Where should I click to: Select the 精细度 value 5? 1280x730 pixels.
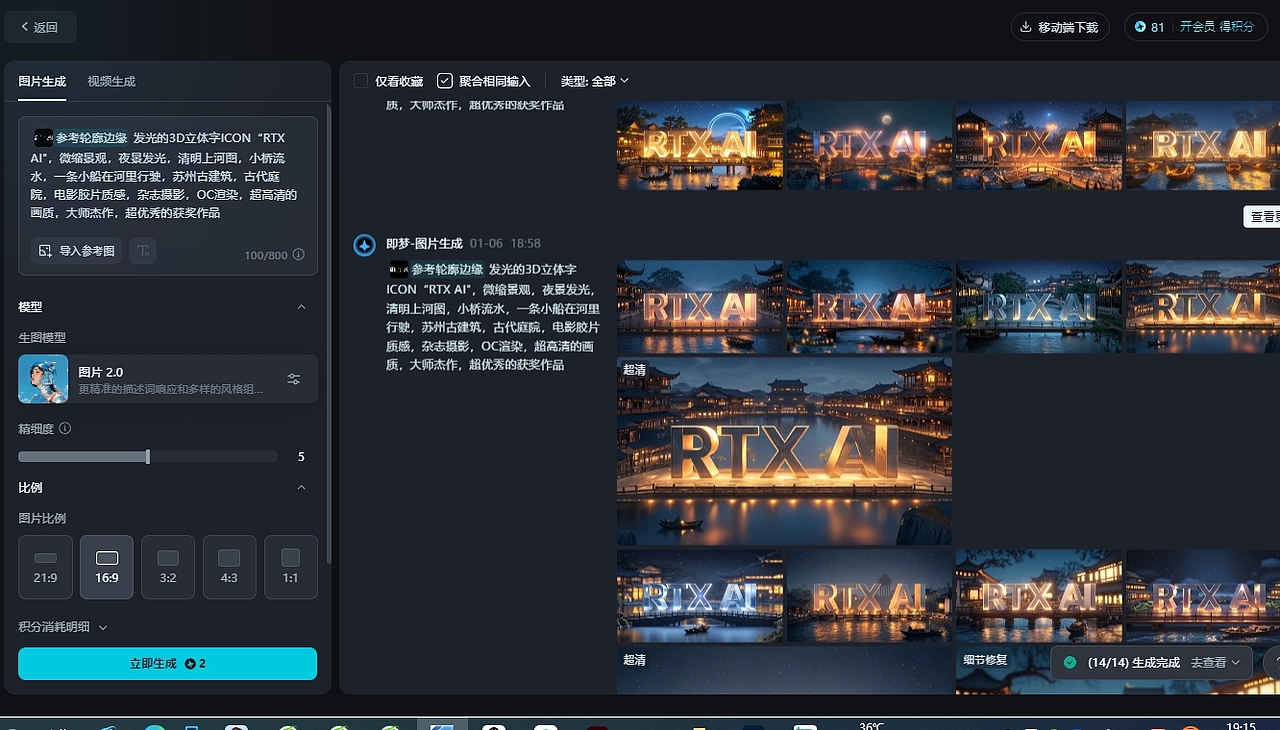click(x=301, y=457)
